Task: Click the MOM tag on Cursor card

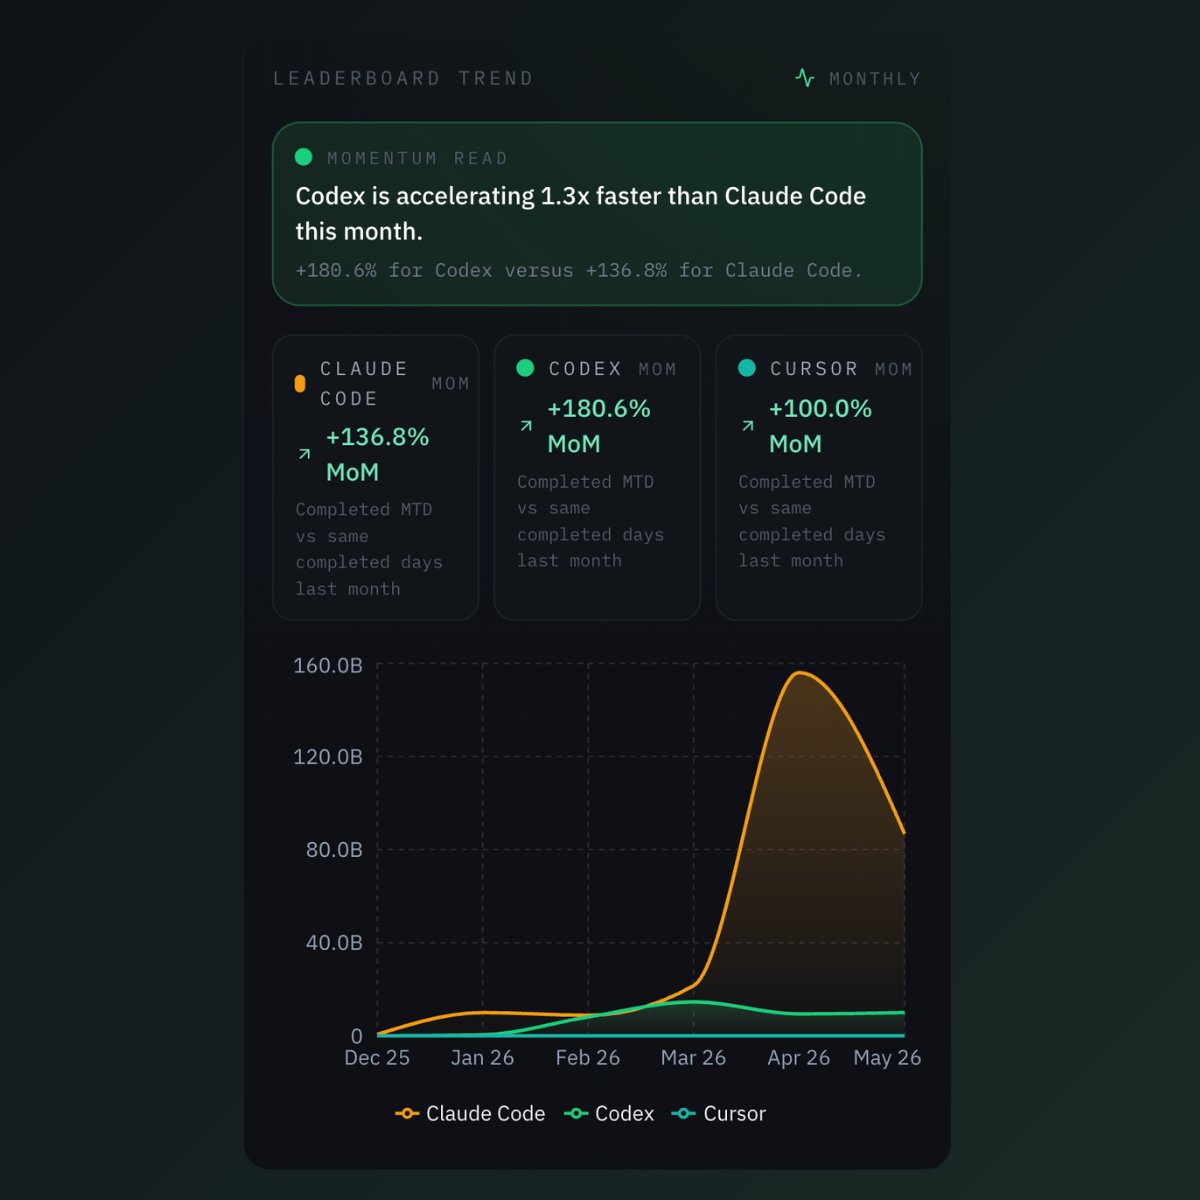Action: tap(894, 369)
